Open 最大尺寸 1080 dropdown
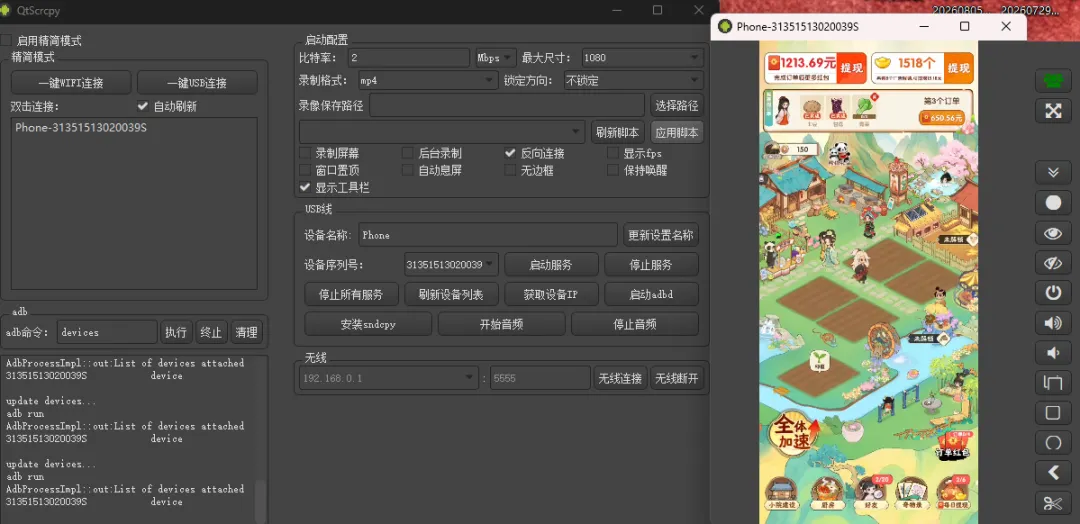This screenshot has height=524, width=1080. click(x=642, y=58)
